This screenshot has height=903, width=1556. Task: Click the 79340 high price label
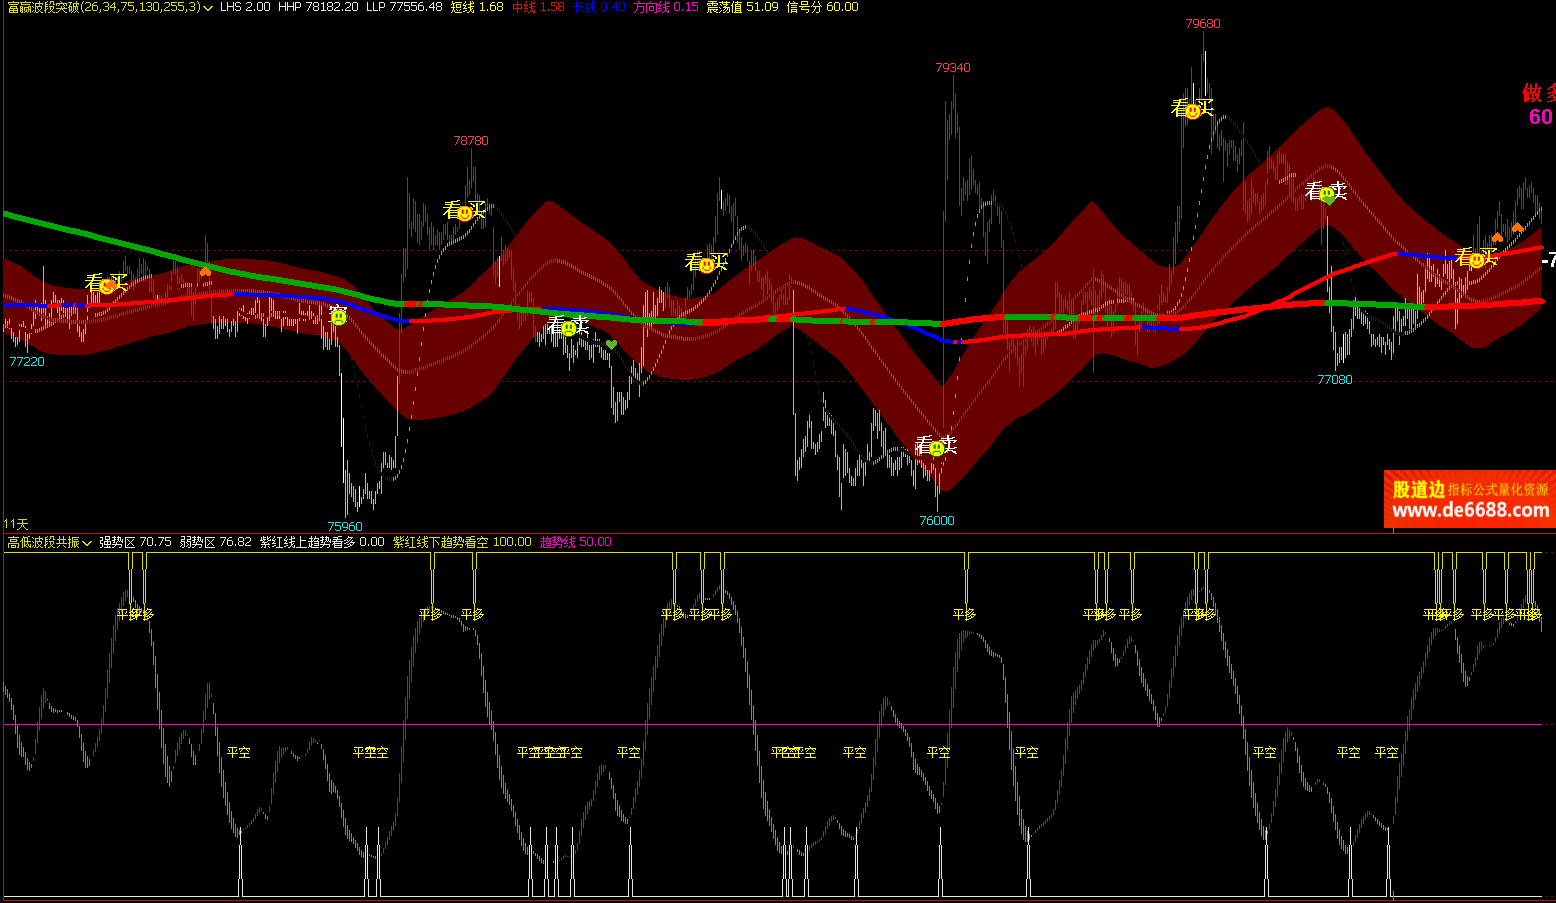pyautogui.click(x=952, y=68)
